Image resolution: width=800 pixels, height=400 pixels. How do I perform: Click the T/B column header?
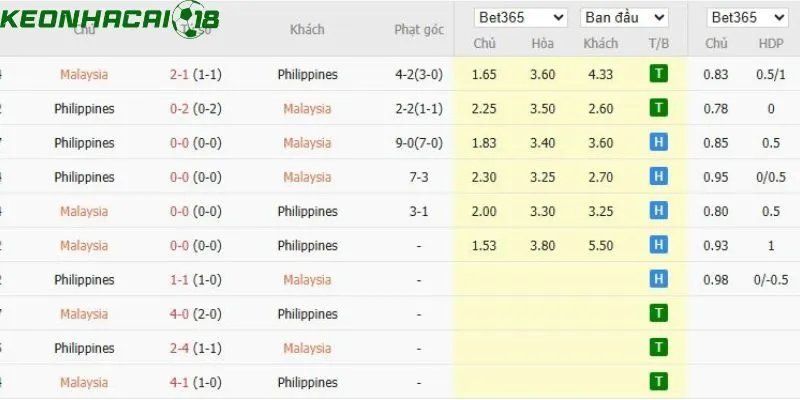pyautogui.click(x=659, y=43)
